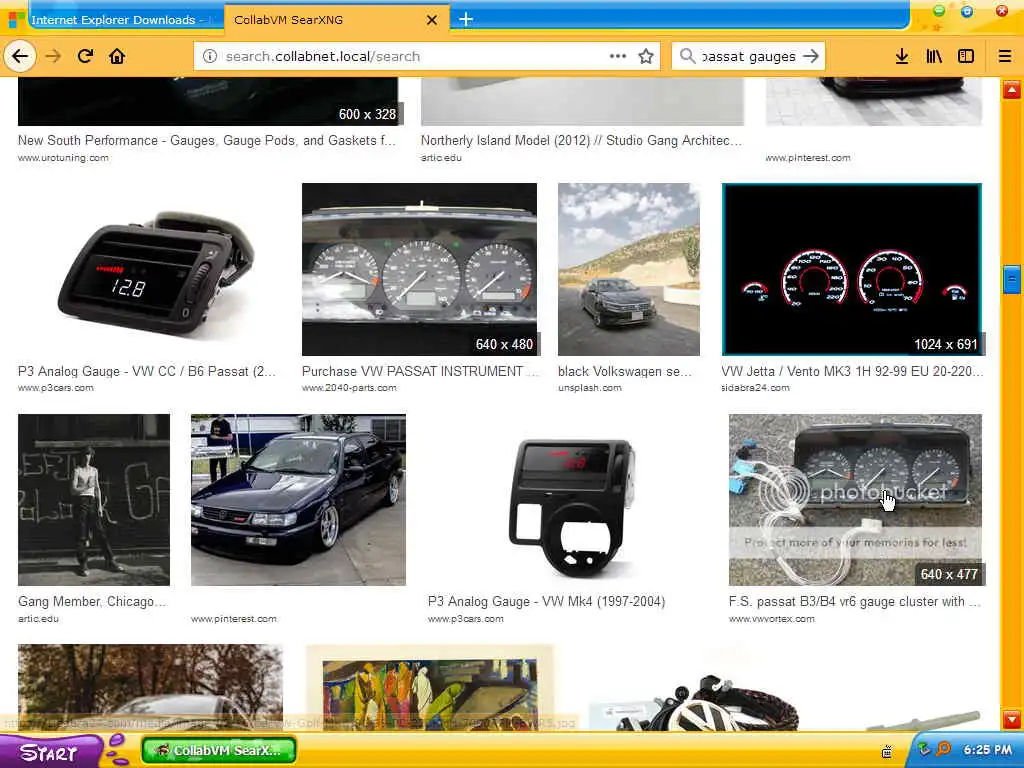The image size is (1024, 768).
Task: Open Northerly Island Model Studio Gang link
Action: [x=581, y=140]
